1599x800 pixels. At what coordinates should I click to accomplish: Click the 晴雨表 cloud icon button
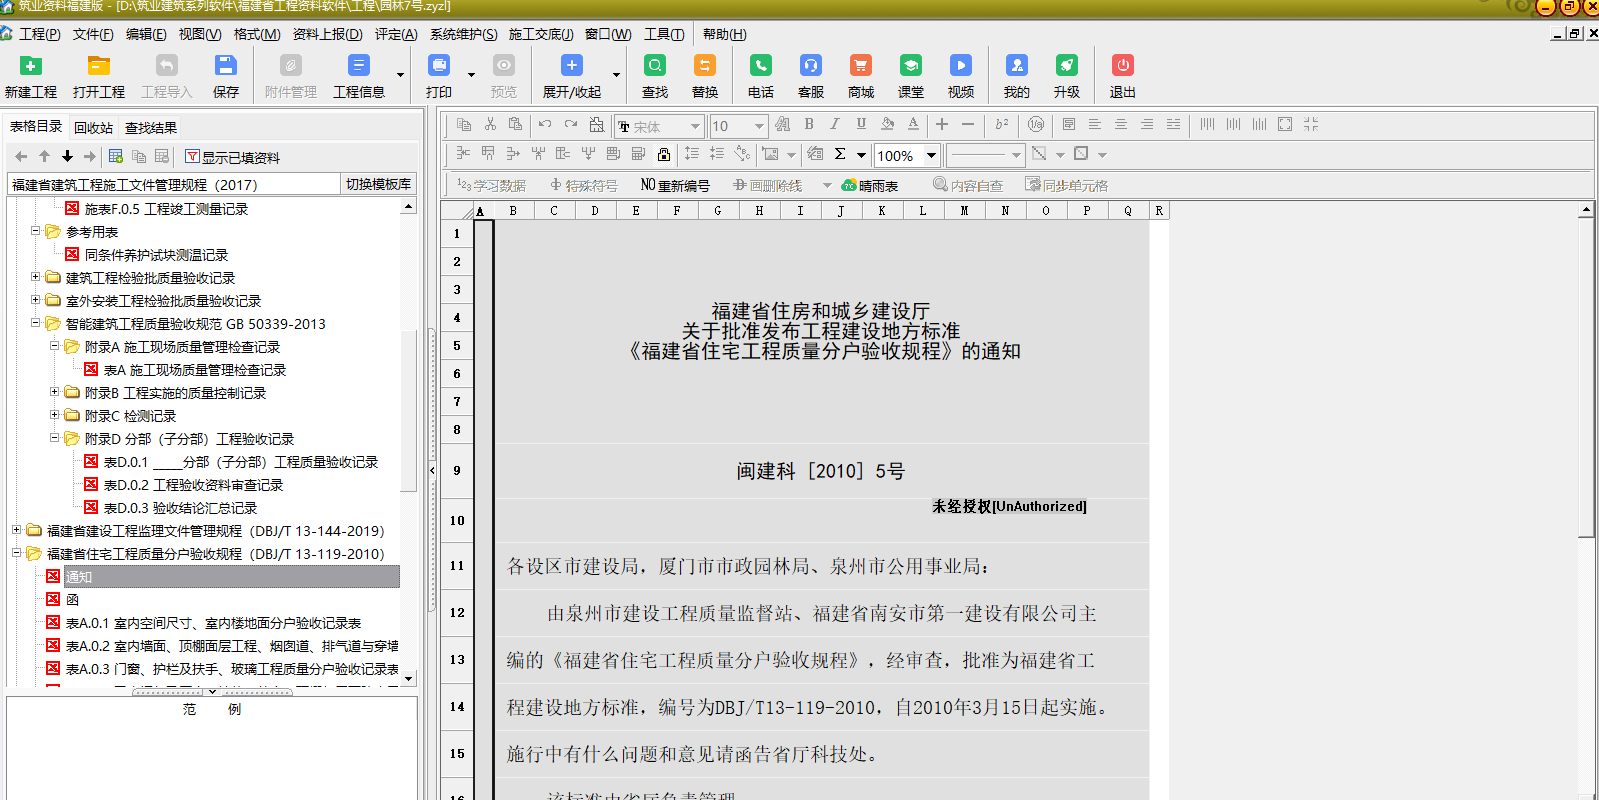click(x=870, y=185)
